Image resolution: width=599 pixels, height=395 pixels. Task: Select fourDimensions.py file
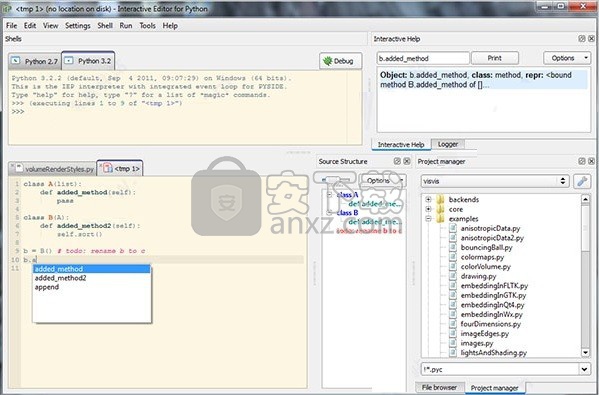pos(491,324)
